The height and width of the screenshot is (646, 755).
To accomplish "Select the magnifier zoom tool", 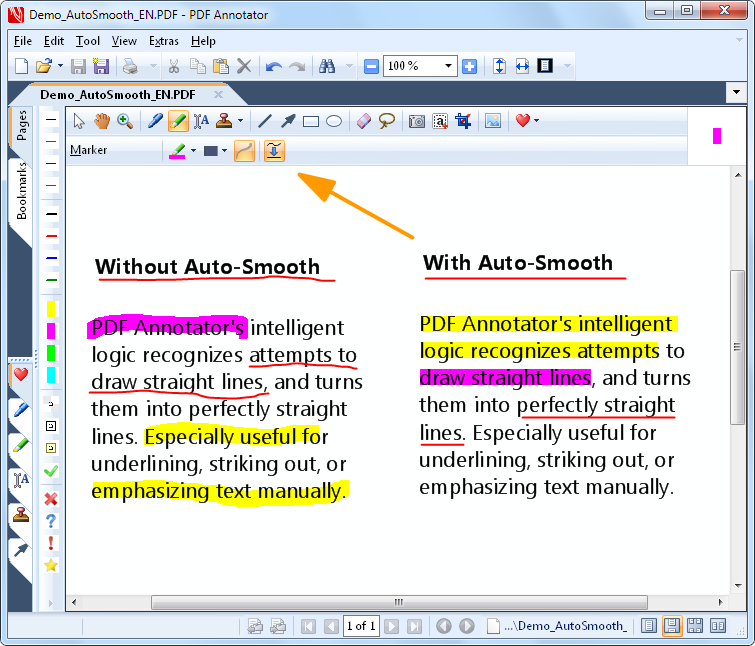I will [125, 121].
